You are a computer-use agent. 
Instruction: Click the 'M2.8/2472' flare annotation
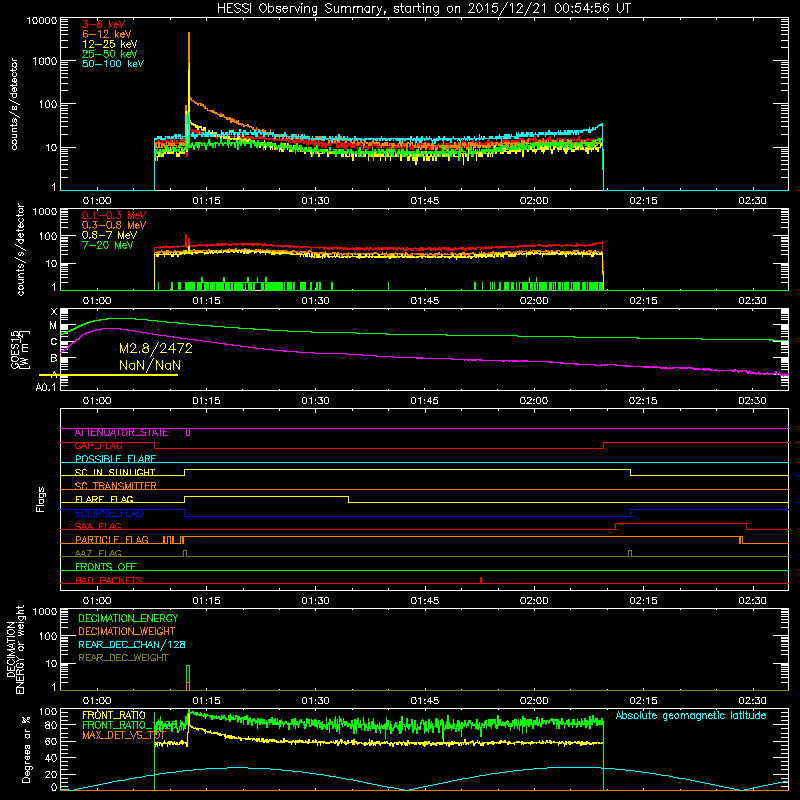tap(156, 348)
